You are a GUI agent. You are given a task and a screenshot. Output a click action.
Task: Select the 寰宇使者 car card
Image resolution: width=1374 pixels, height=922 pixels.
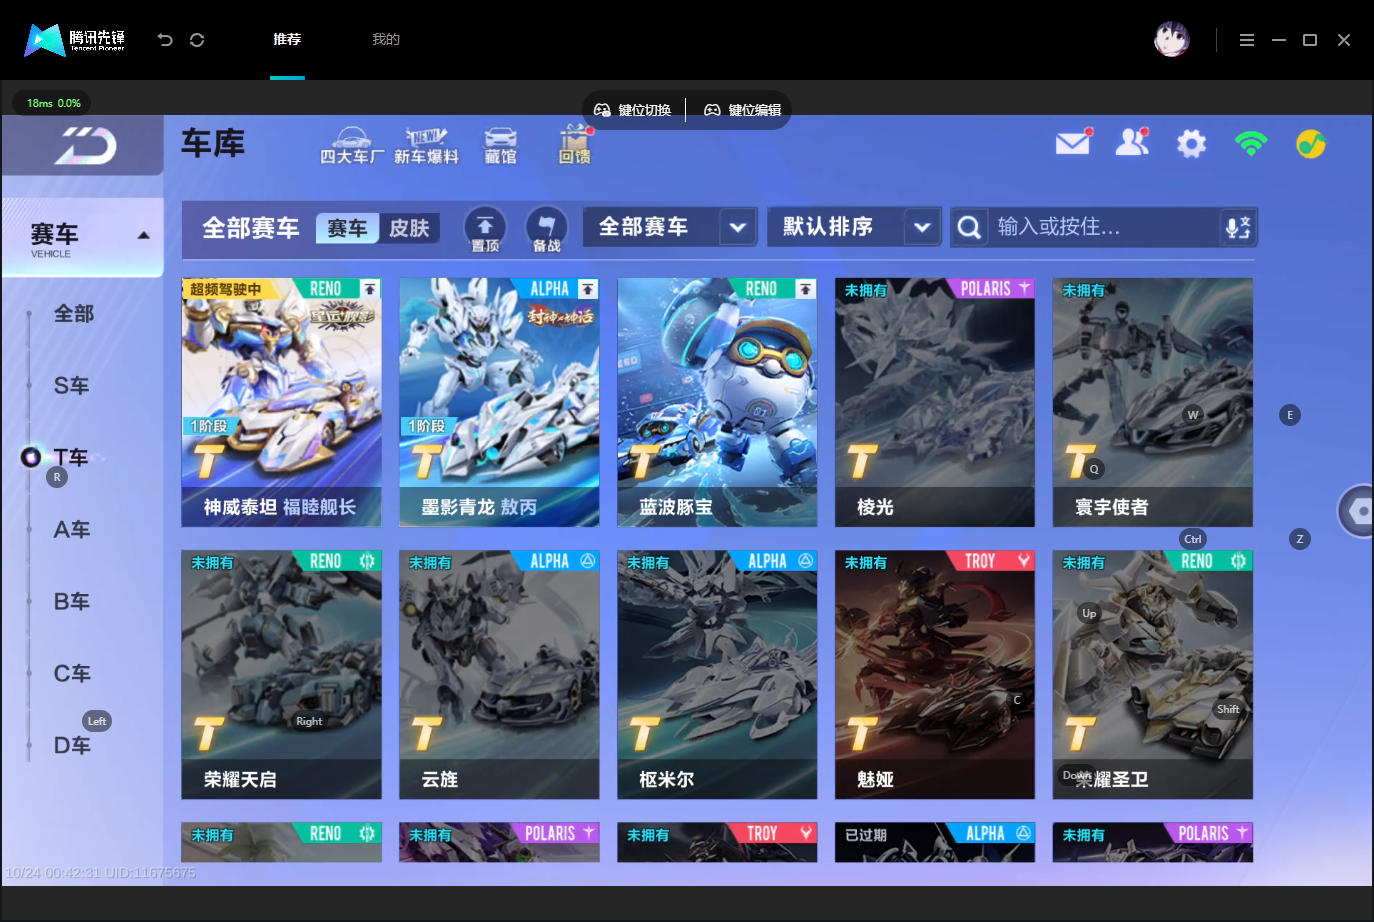coord(1153,402)
